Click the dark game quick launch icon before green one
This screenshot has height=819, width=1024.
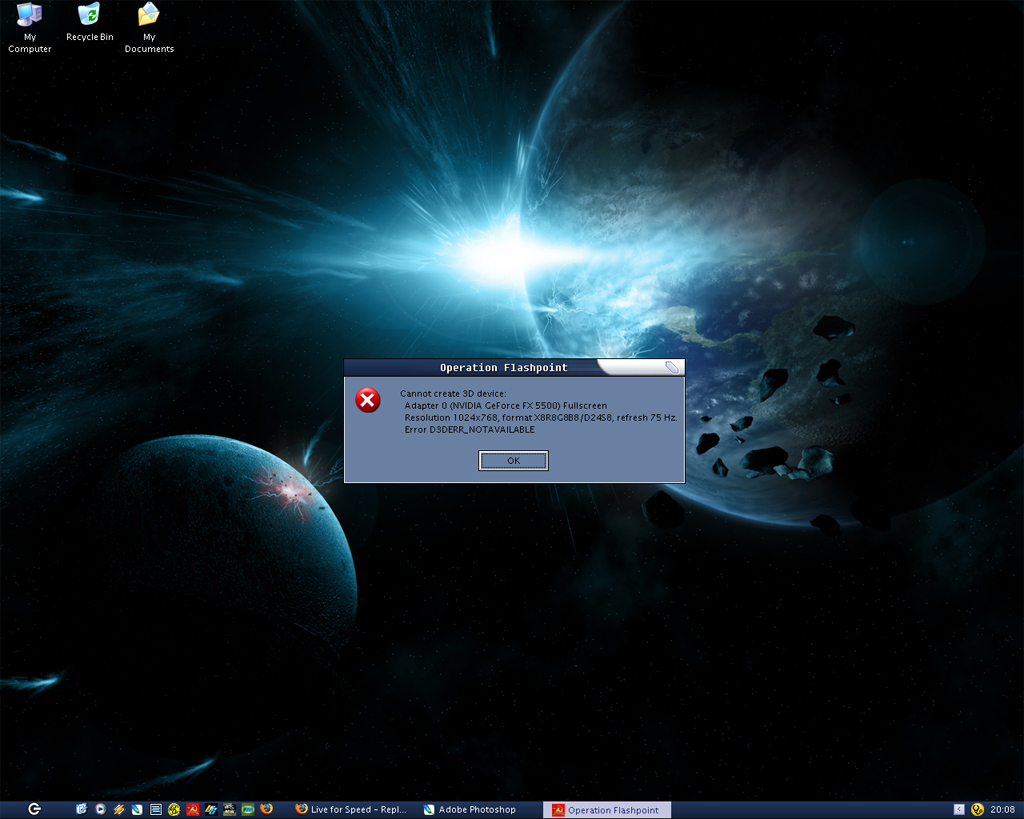tap(229, 809)
